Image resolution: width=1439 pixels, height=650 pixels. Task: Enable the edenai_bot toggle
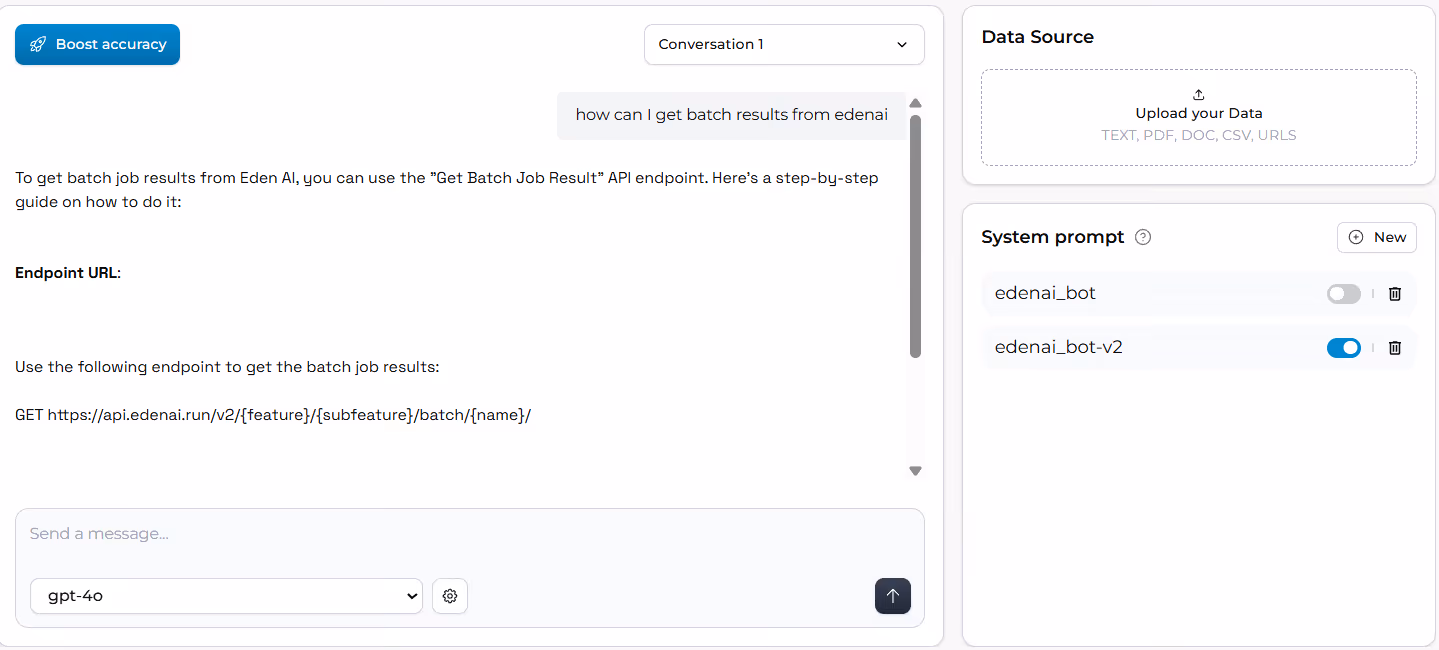click(1344, 294)
